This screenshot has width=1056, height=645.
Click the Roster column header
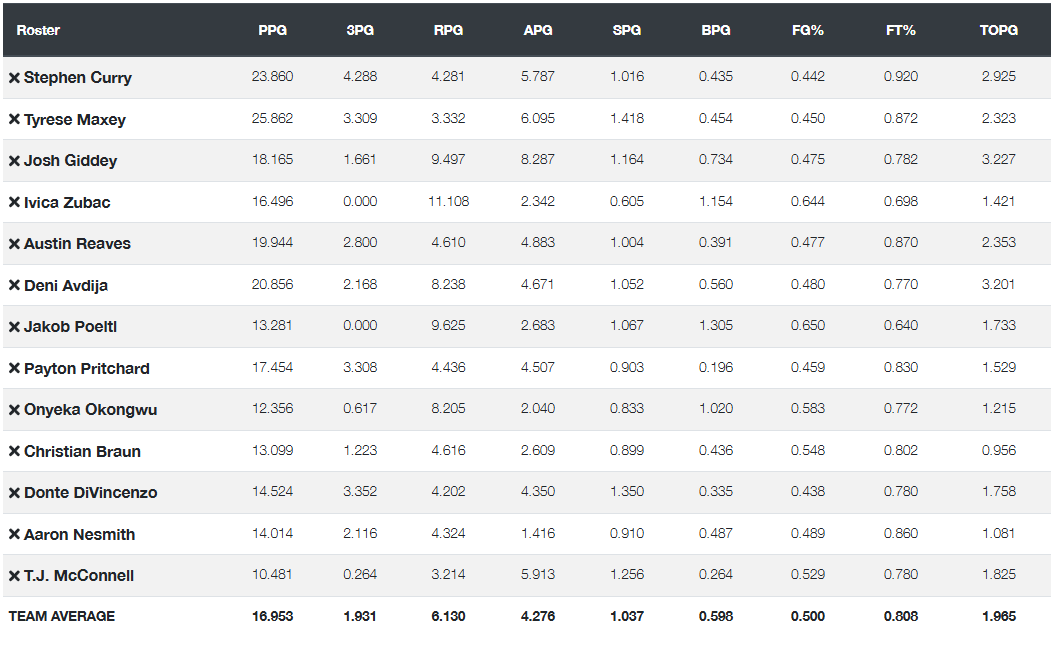(38, 30)
